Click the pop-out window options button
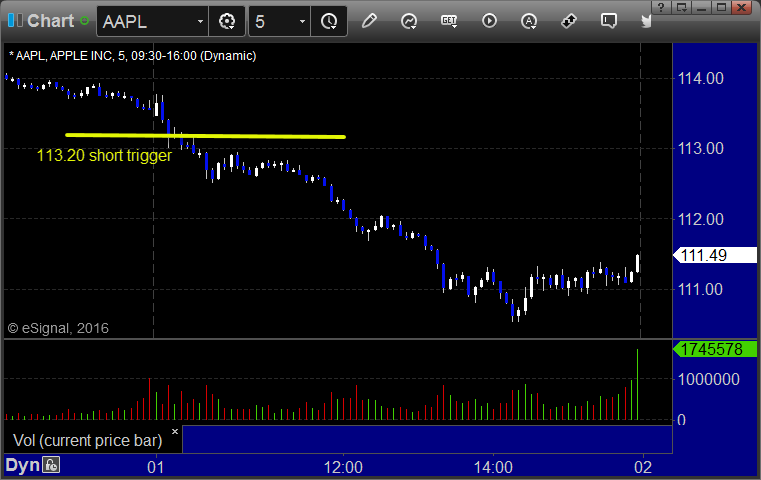Screen dimensions: 761x480 click(x=681, y=7)
